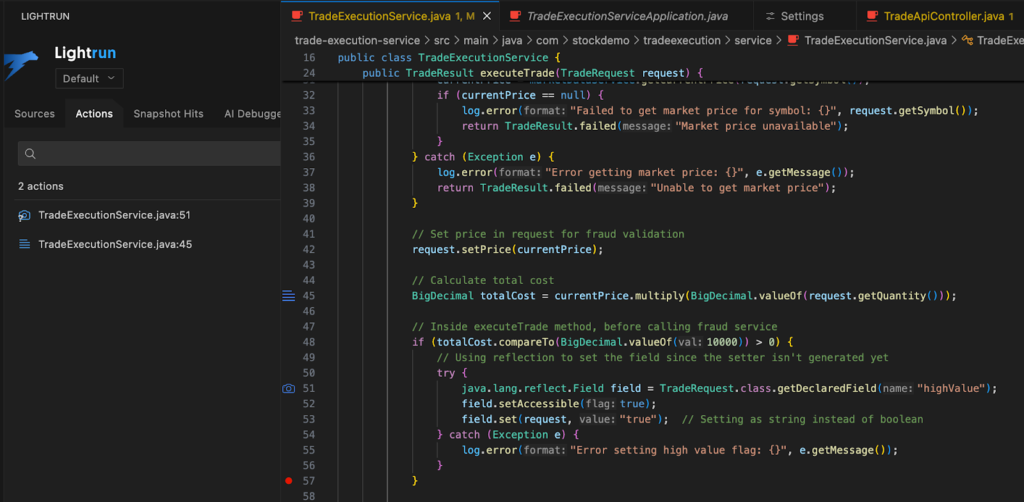Click the snapshot camera icon on line 51

click(289, 388)
